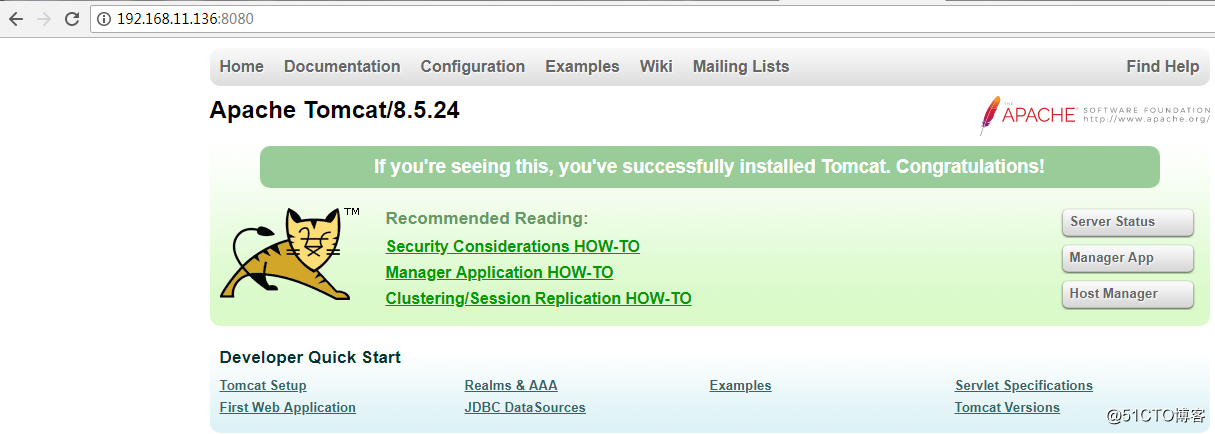Click the Developer Quick Start heading

[310, 358]
